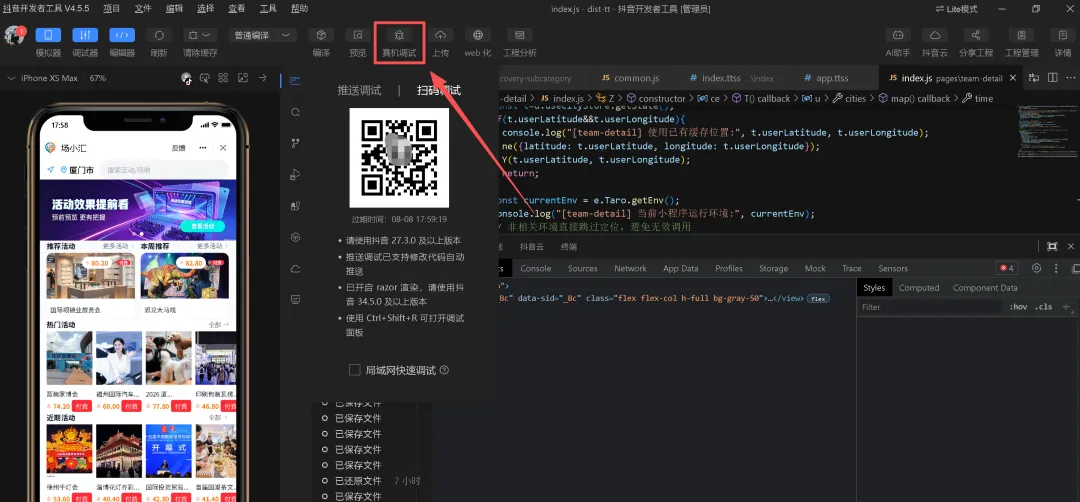Switch to the app.ttss editor tab
The height and width of the screenshot is (502, 1080).
(x=832, y=79)
